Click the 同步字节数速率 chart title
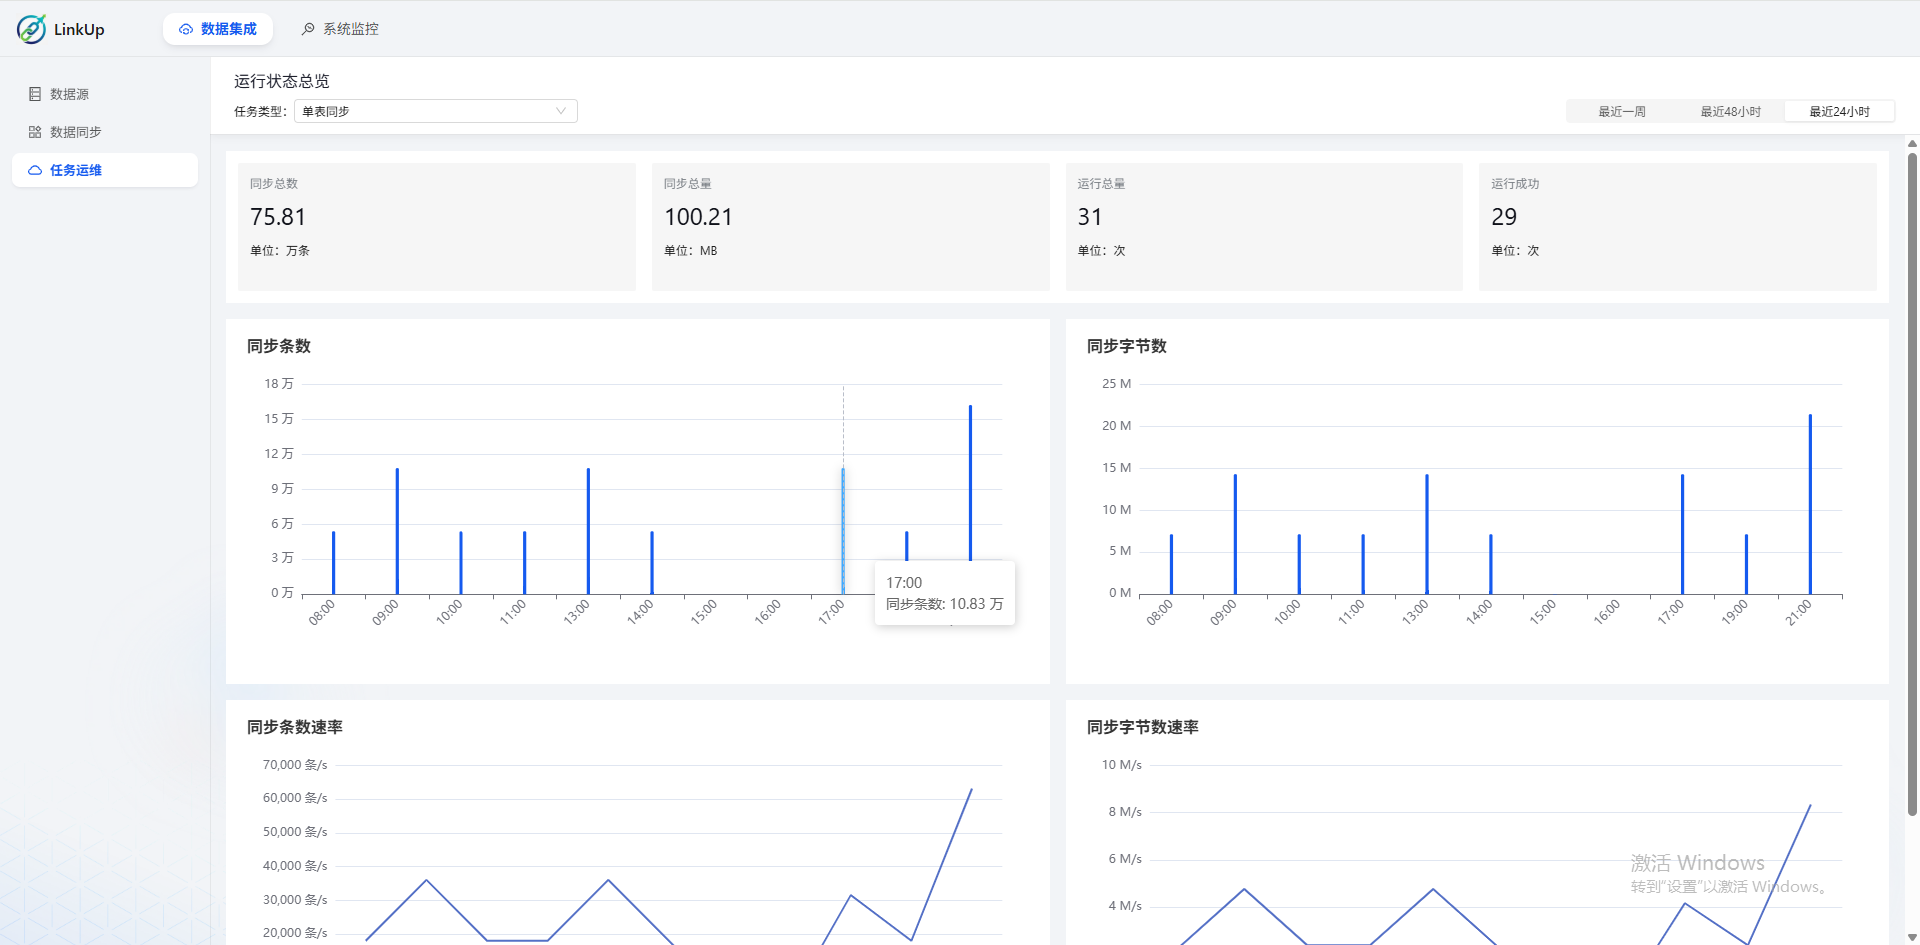The width and height of the screenshot is (1920, 945). pos(1143,727)
